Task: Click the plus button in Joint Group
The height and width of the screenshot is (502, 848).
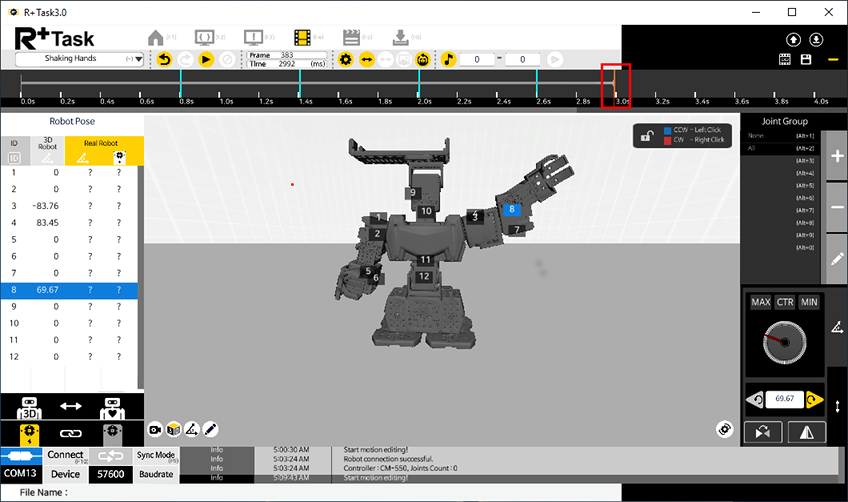Action: click(x=837, y=157)
